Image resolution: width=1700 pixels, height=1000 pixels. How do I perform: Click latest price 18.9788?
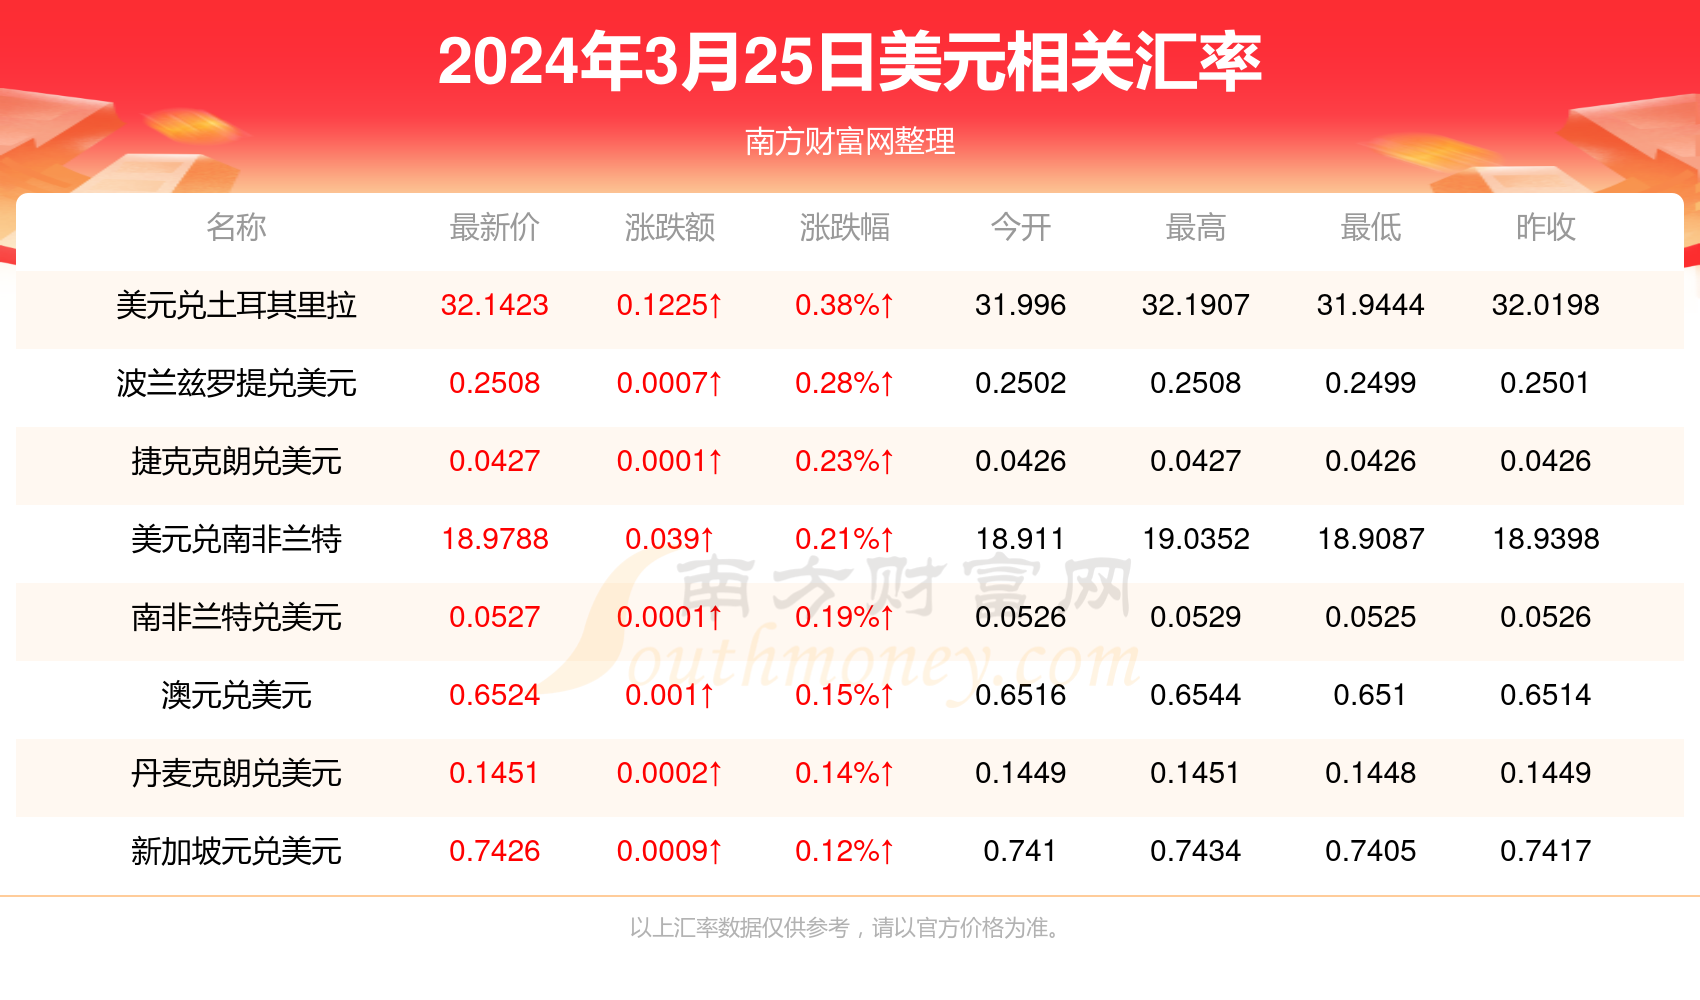point(494,539)
